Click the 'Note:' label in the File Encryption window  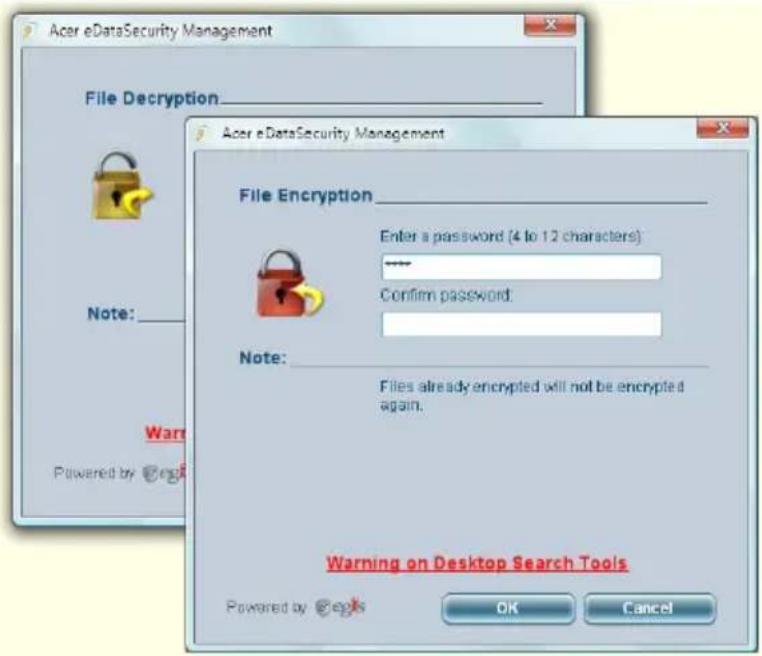(263, 358)
